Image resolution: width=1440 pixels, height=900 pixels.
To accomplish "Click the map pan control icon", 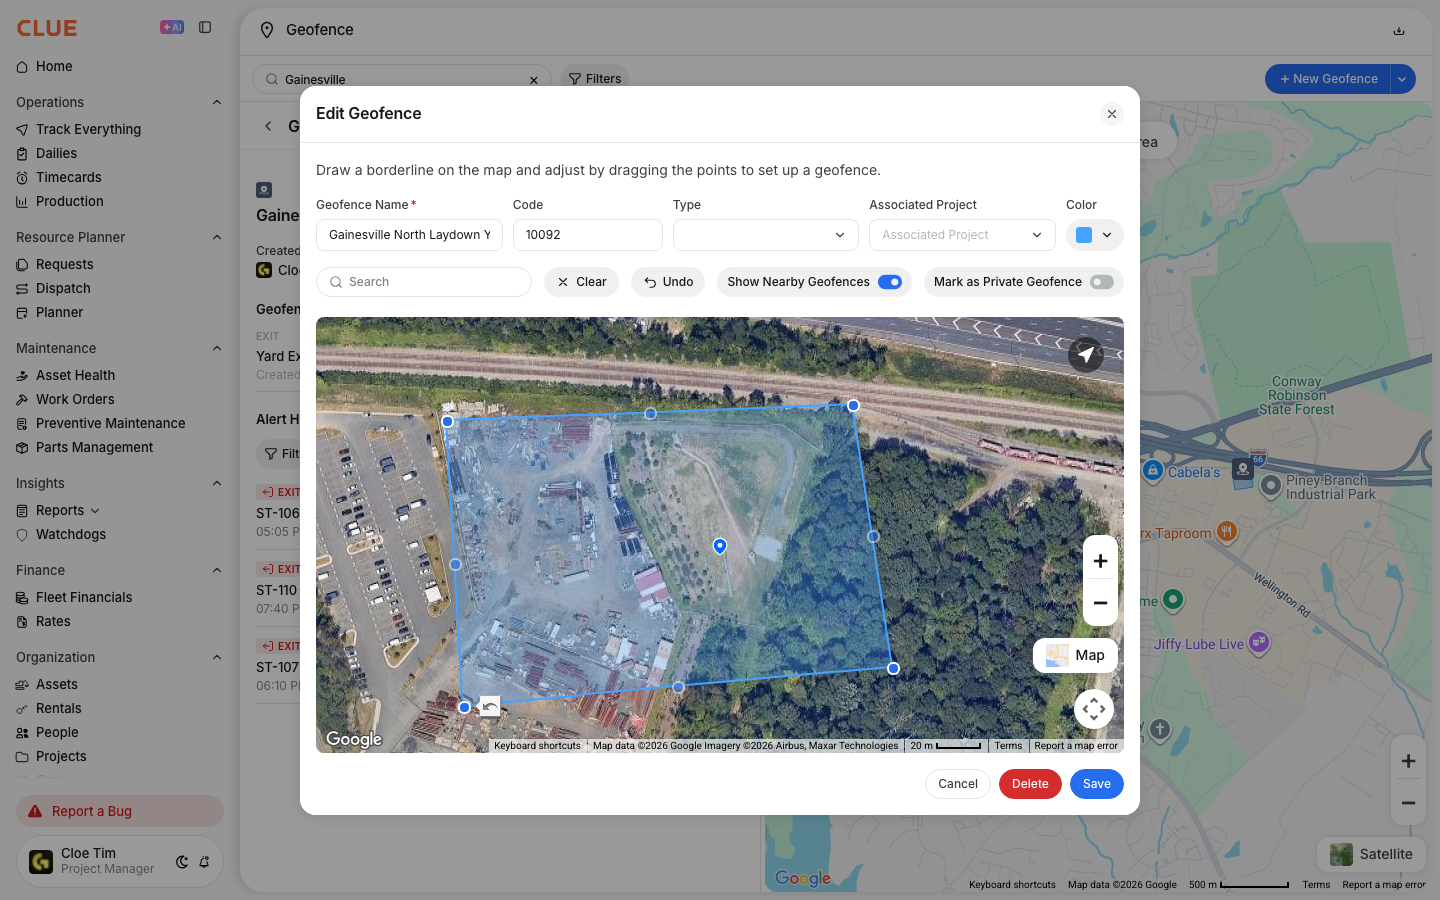I will pos(1094,709).
